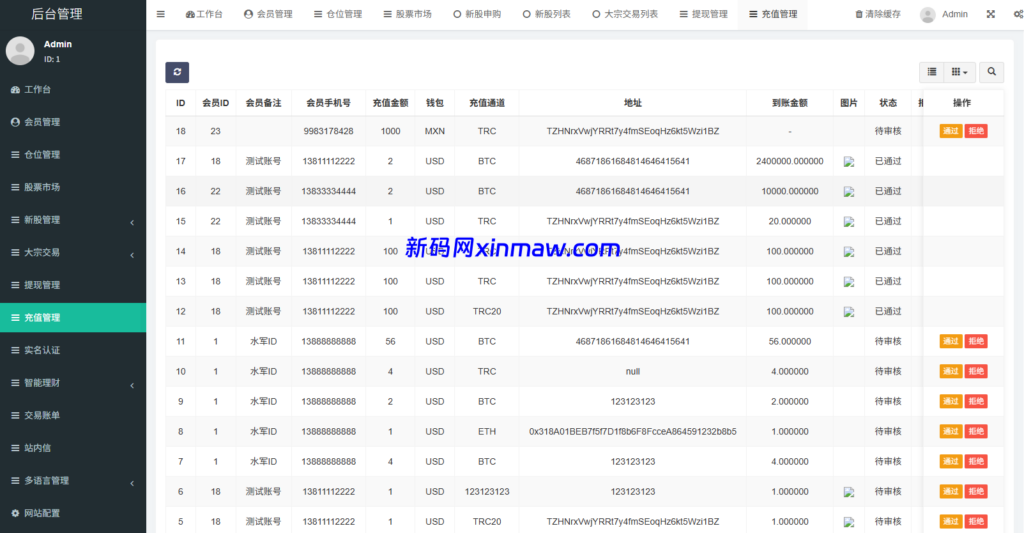1024x533 pixels.
Task: Open image thumbnail for recharge ID 16
Action: 848,192
